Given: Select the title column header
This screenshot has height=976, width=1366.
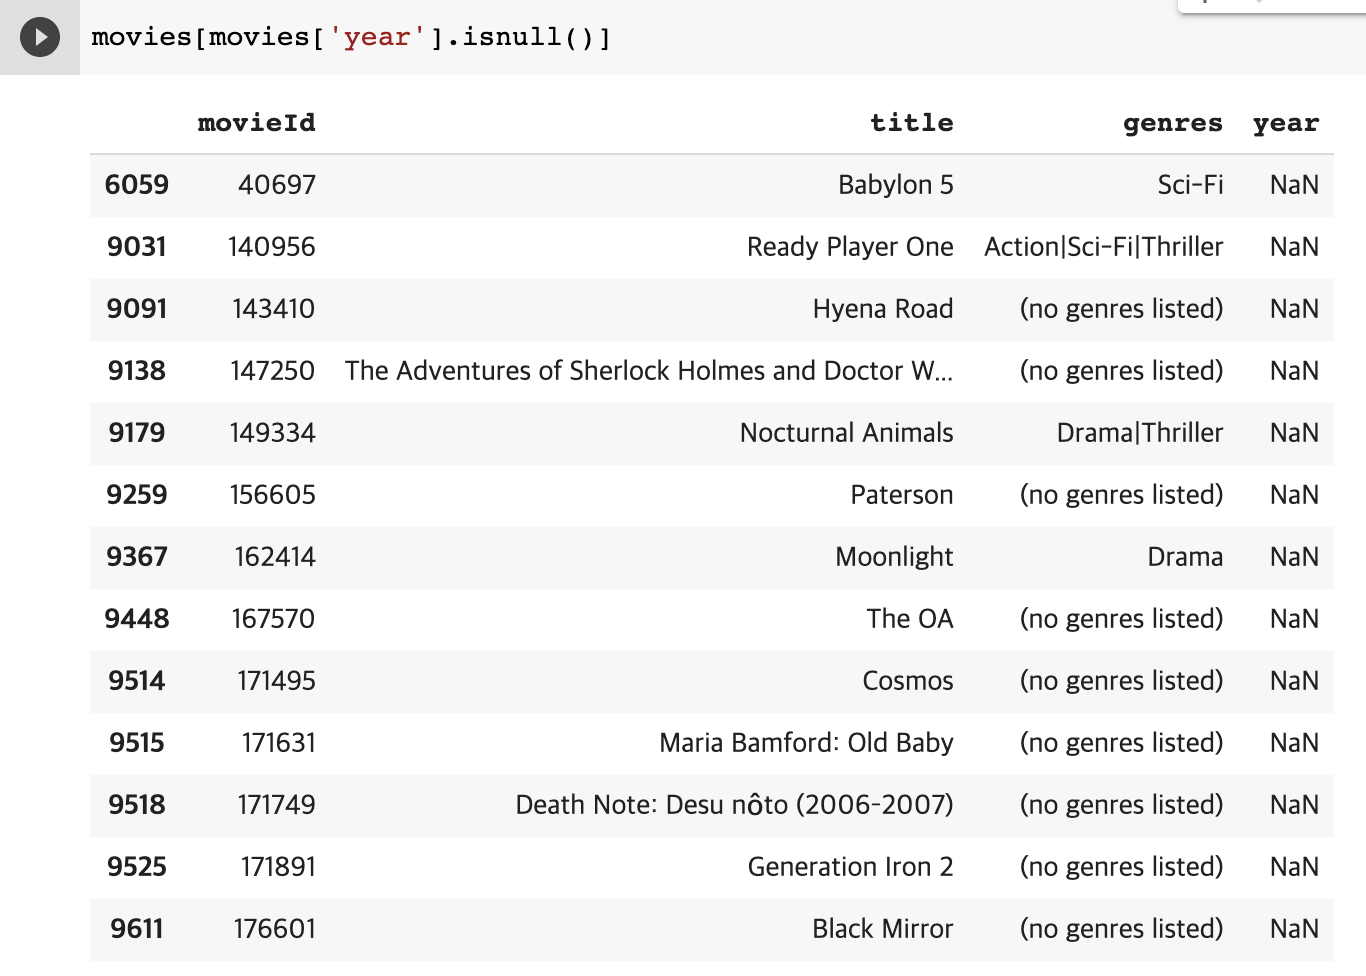Looking at the screenshot, I should [911, 123].
